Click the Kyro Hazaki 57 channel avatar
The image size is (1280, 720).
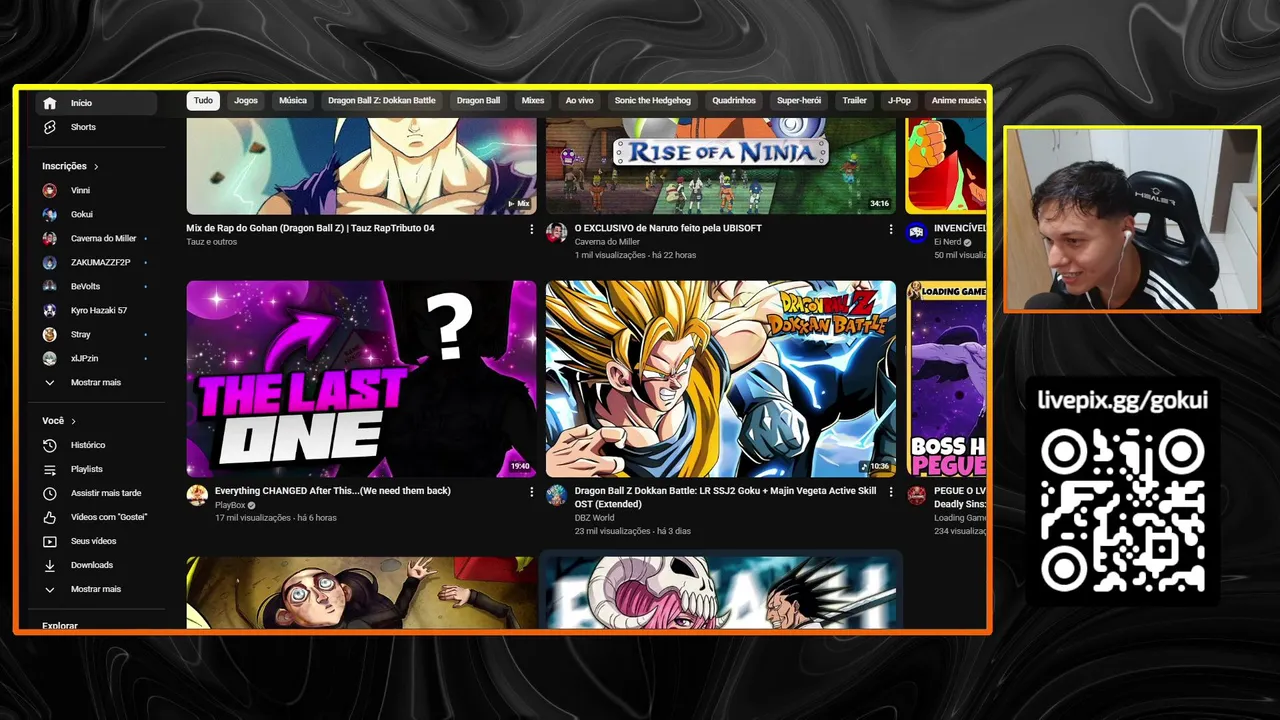tap(50, 310)
